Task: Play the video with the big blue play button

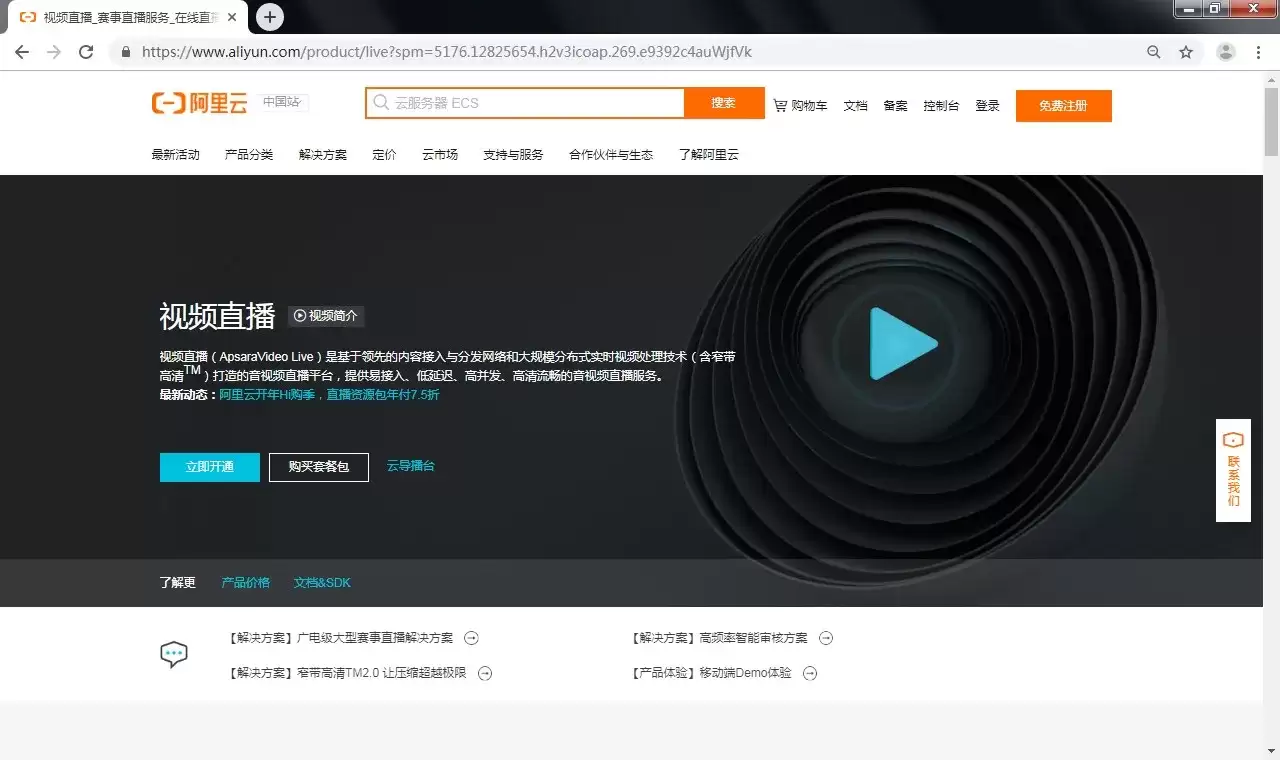Action: pos(903,344)
